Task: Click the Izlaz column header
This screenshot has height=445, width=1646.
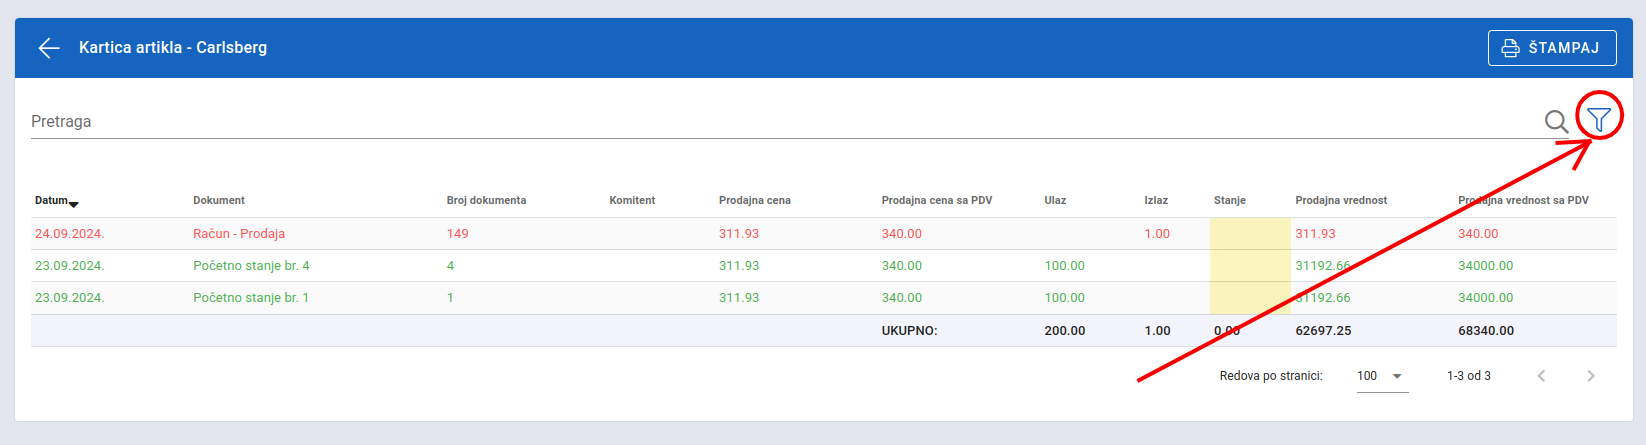Action: [x=1156, y=200]
